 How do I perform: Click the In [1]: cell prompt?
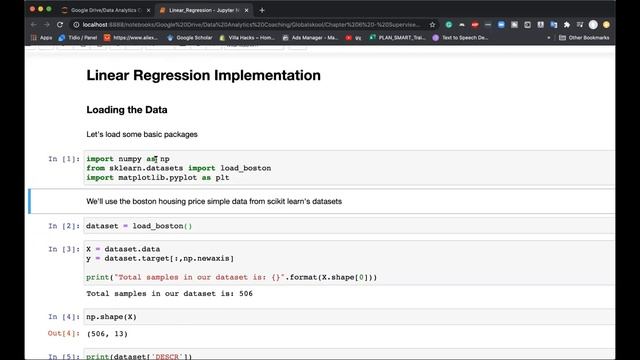[64, 159]
